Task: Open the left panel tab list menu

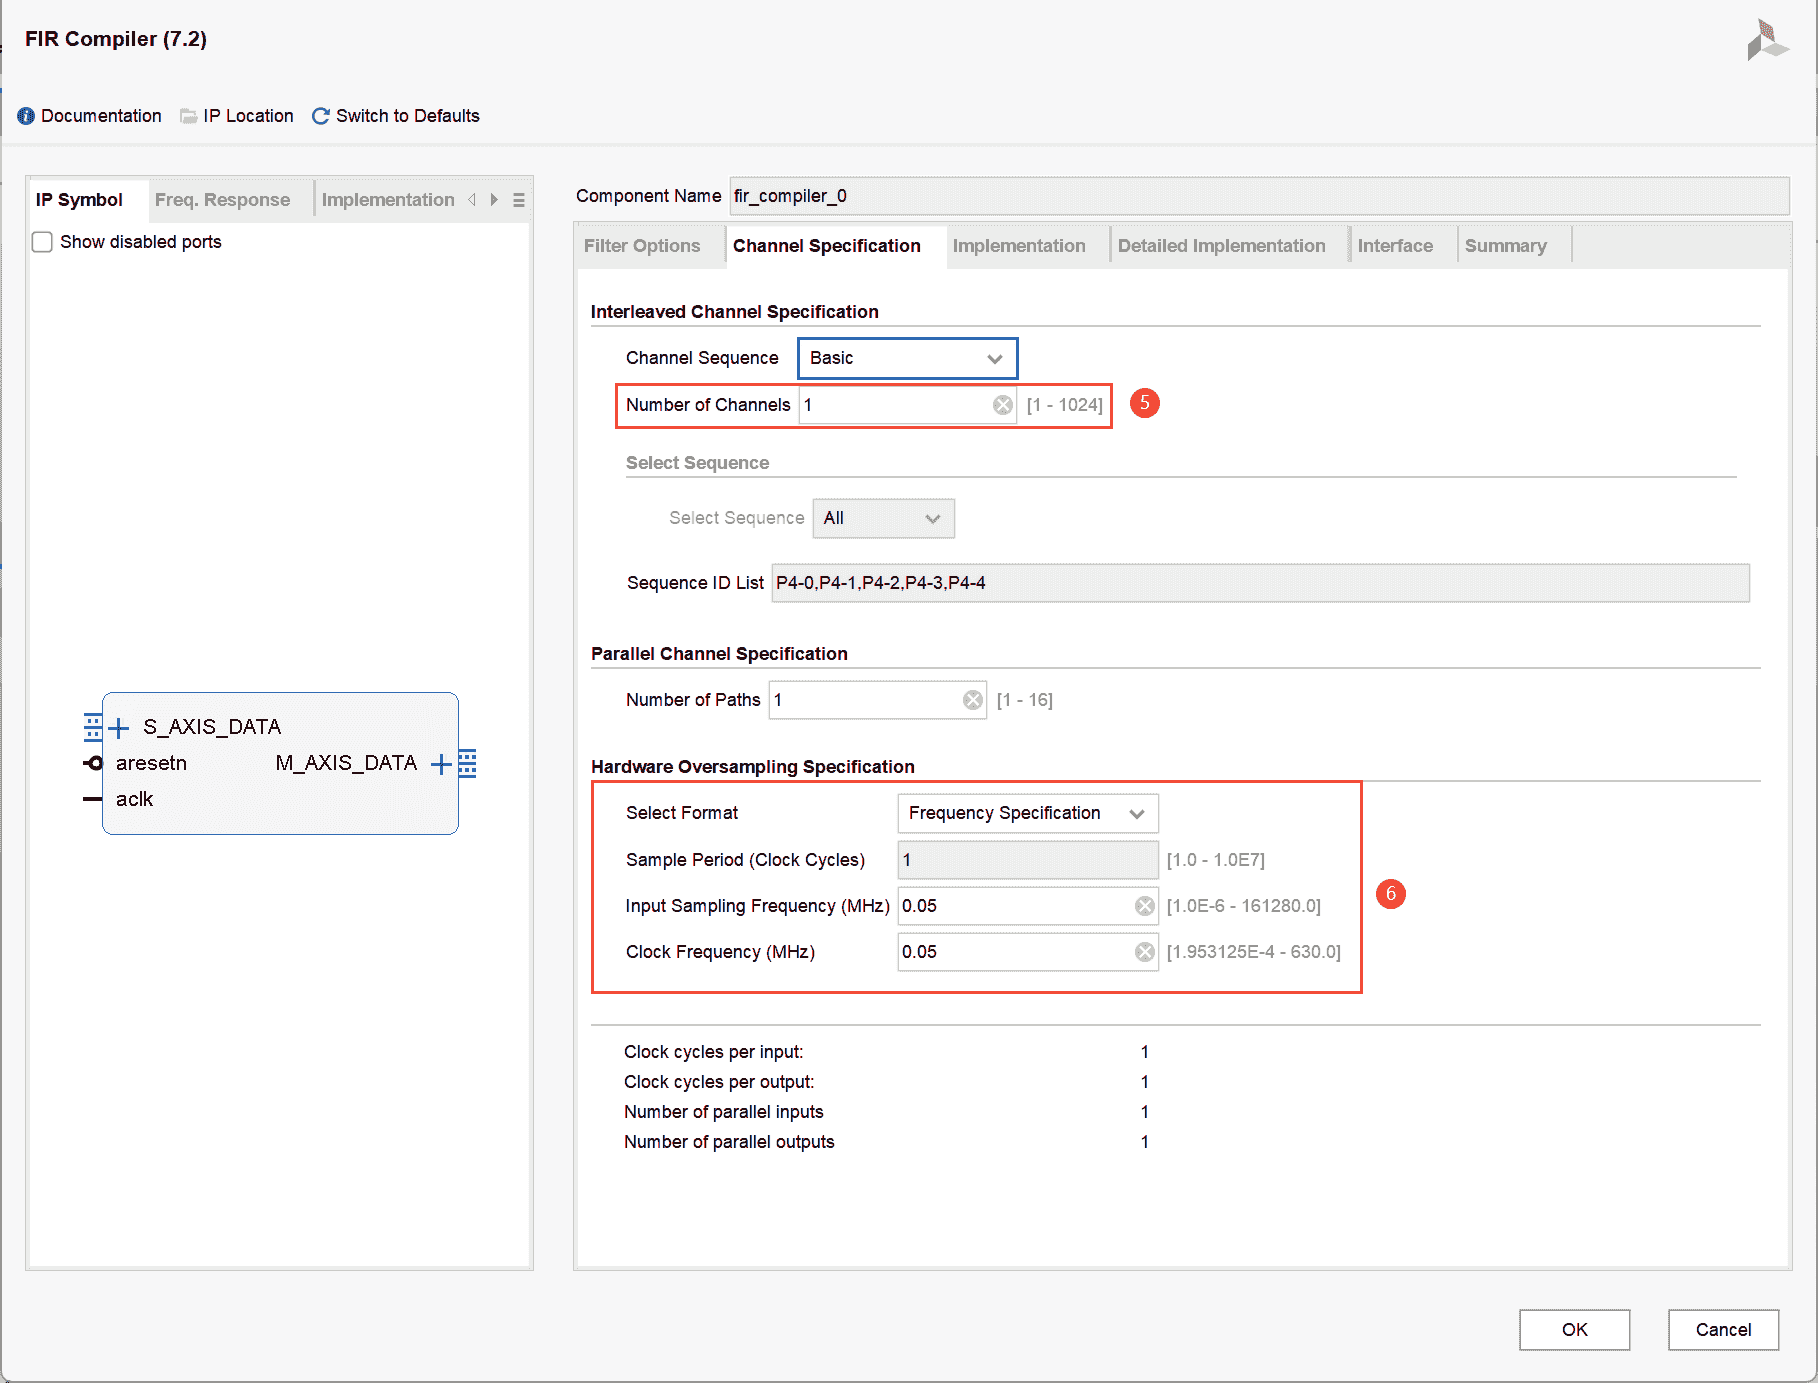Action: (x=518, y=200)
